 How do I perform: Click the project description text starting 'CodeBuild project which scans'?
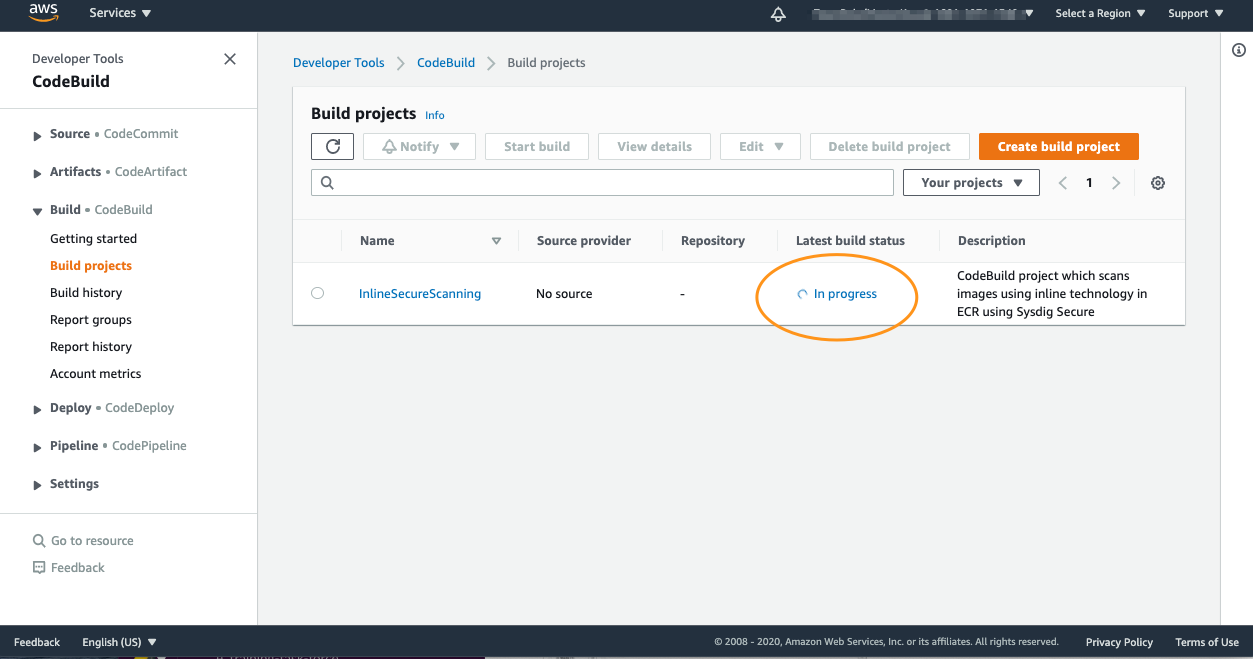click(1052, 294)
